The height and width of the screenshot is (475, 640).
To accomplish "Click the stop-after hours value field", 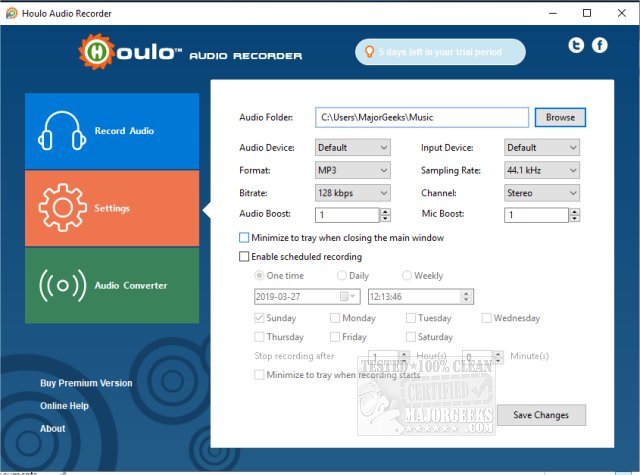I will [384, 357].
